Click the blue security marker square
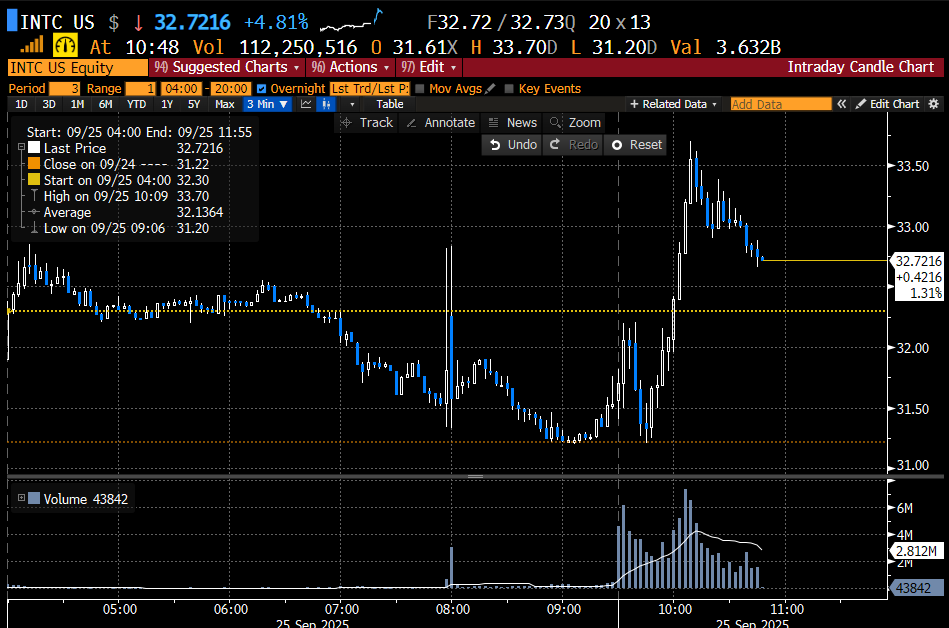Viewport: 949px width, 628px height. [12, 20]
